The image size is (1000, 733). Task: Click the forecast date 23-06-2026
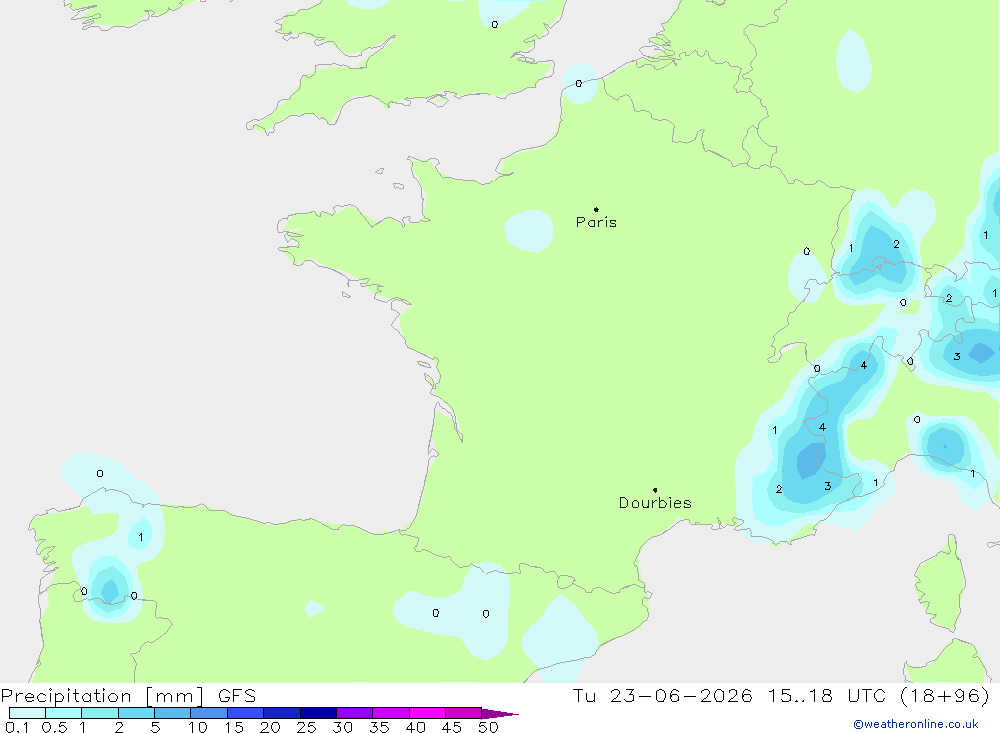click(x=681, y=695)
